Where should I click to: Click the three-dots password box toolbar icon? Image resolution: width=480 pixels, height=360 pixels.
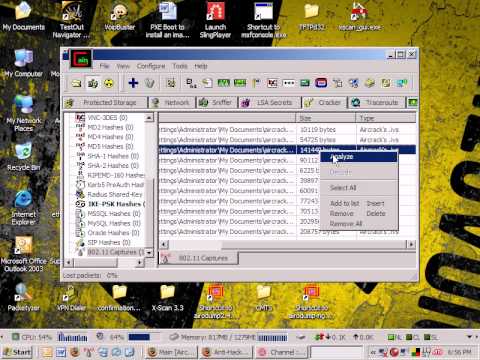click(289, 83)
